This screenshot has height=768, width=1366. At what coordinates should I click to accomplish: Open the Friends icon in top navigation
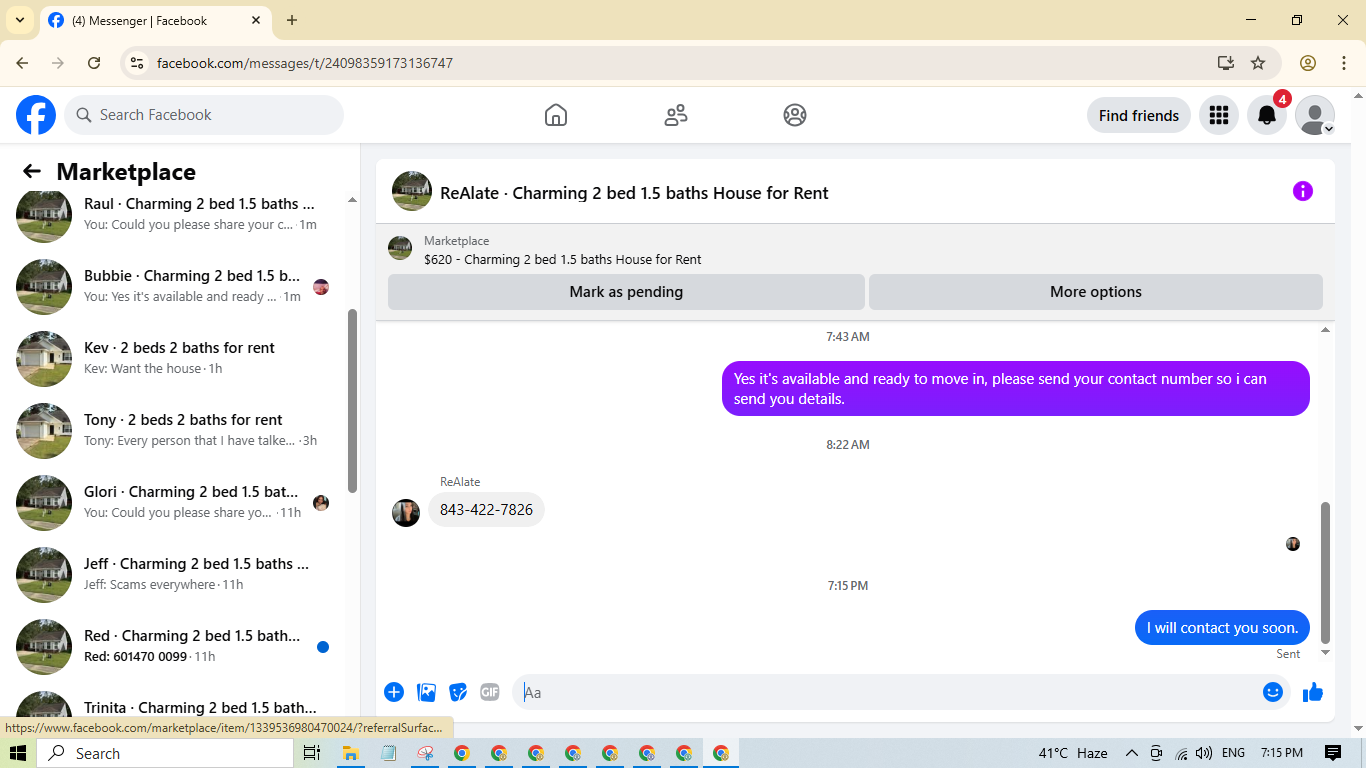tap(676, 115)
